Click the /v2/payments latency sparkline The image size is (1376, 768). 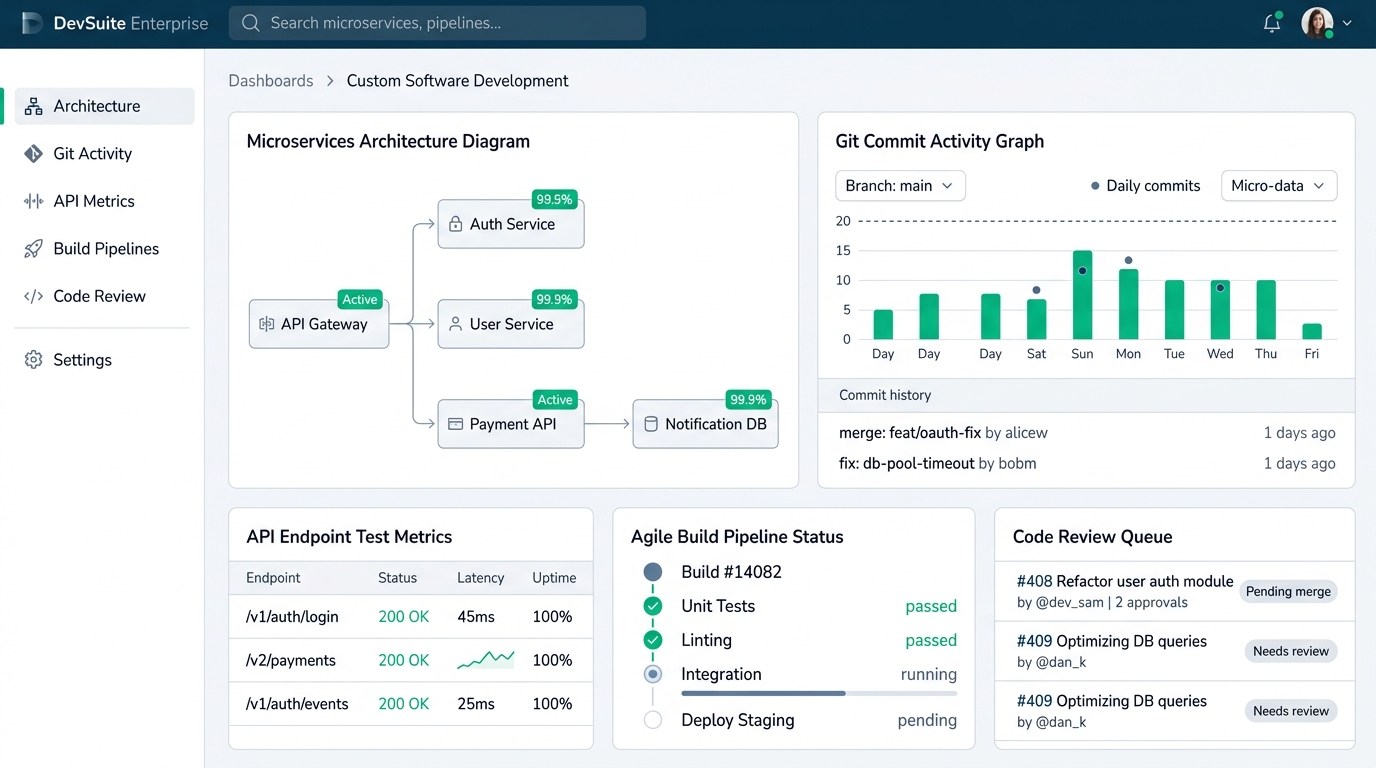[485, 660]
